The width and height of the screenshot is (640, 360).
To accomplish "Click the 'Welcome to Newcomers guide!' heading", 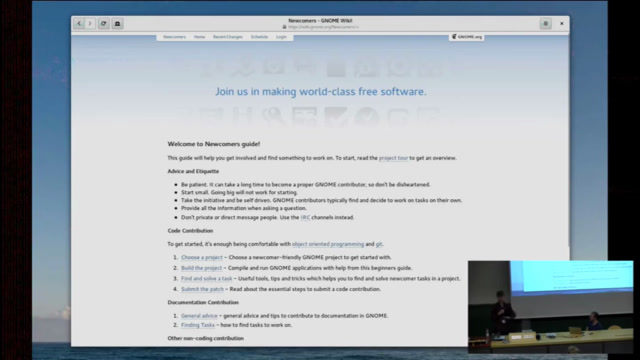I will point(213,144).
